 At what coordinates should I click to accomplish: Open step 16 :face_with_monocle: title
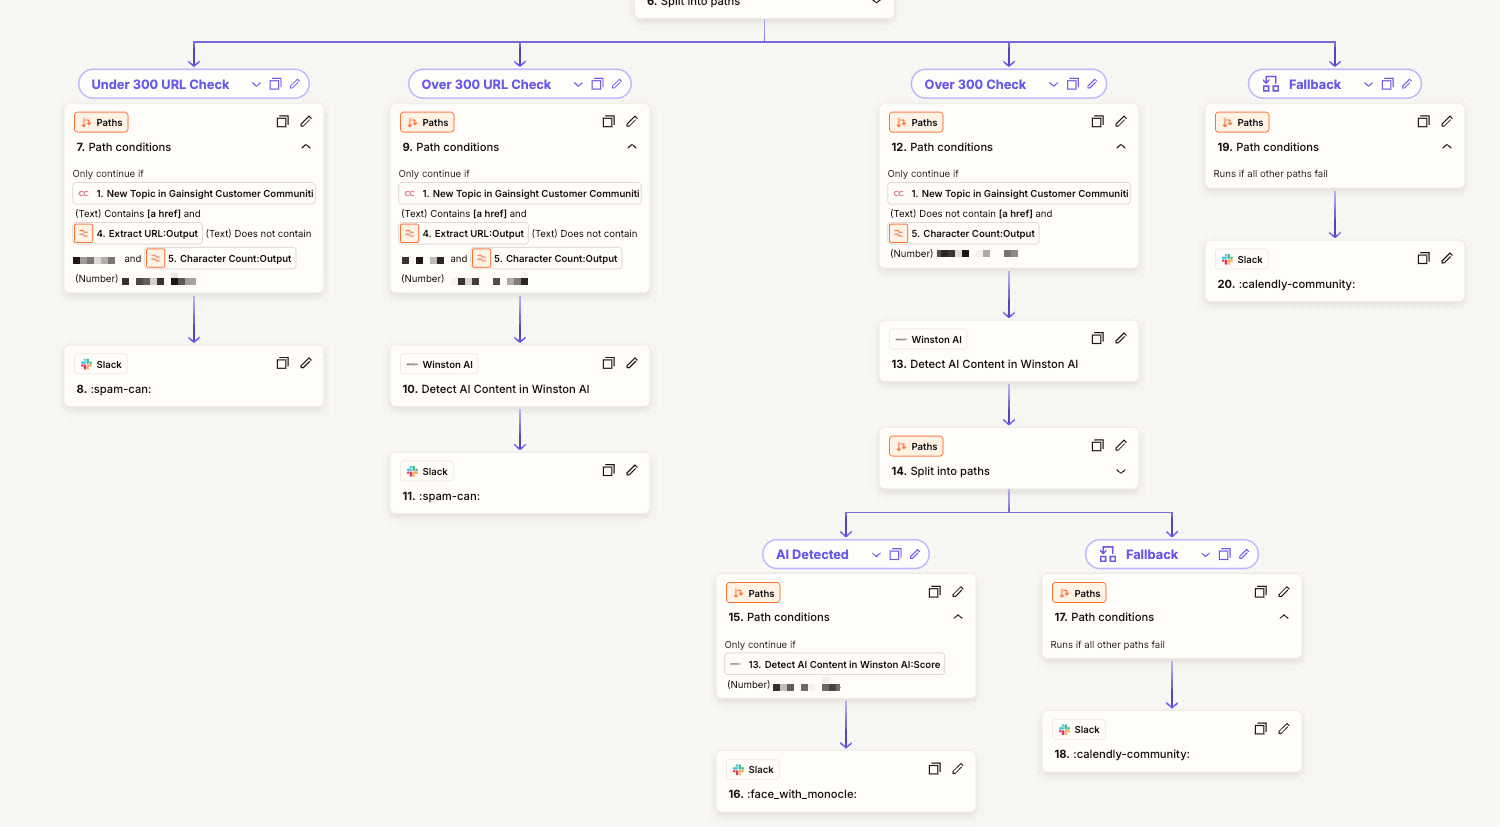[x=792, y=794]
